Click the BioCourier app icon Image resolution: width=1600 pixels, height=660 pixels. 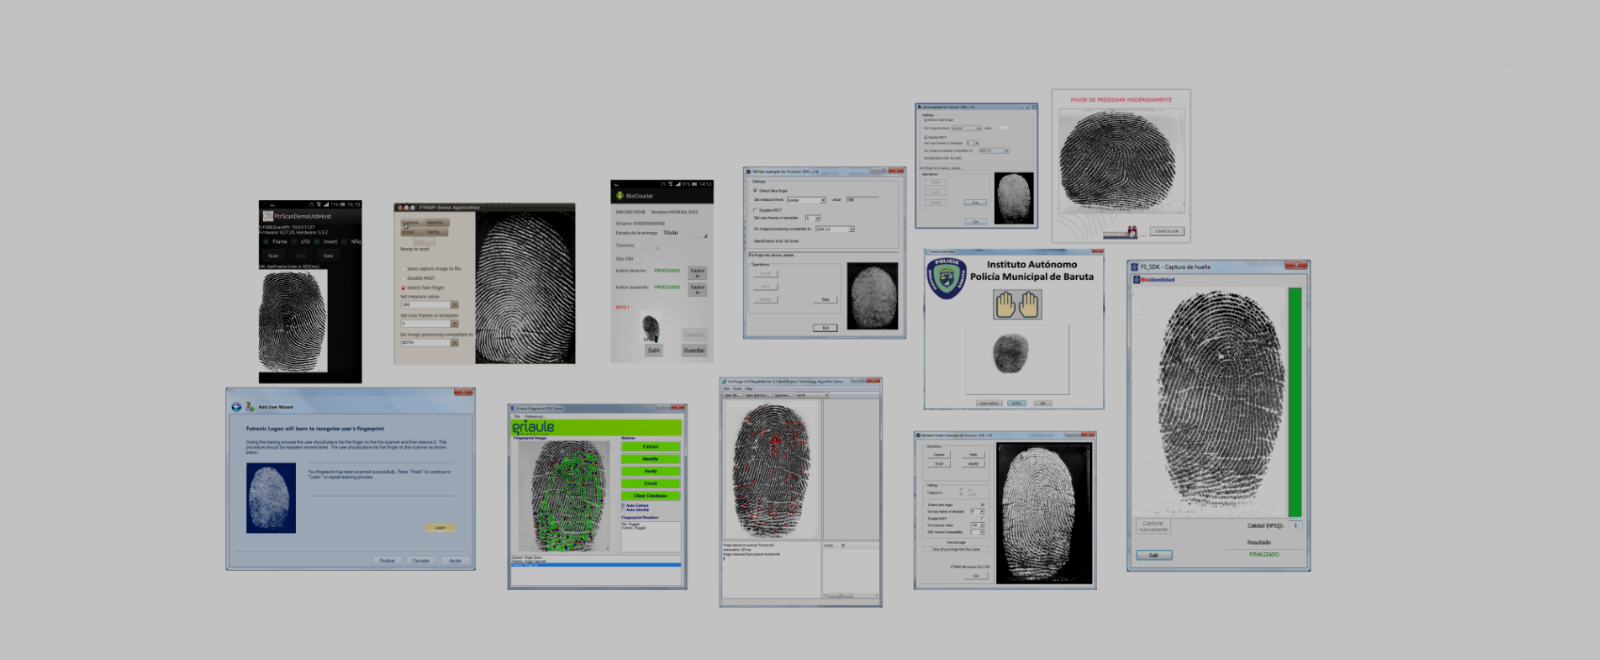point(619,196)
